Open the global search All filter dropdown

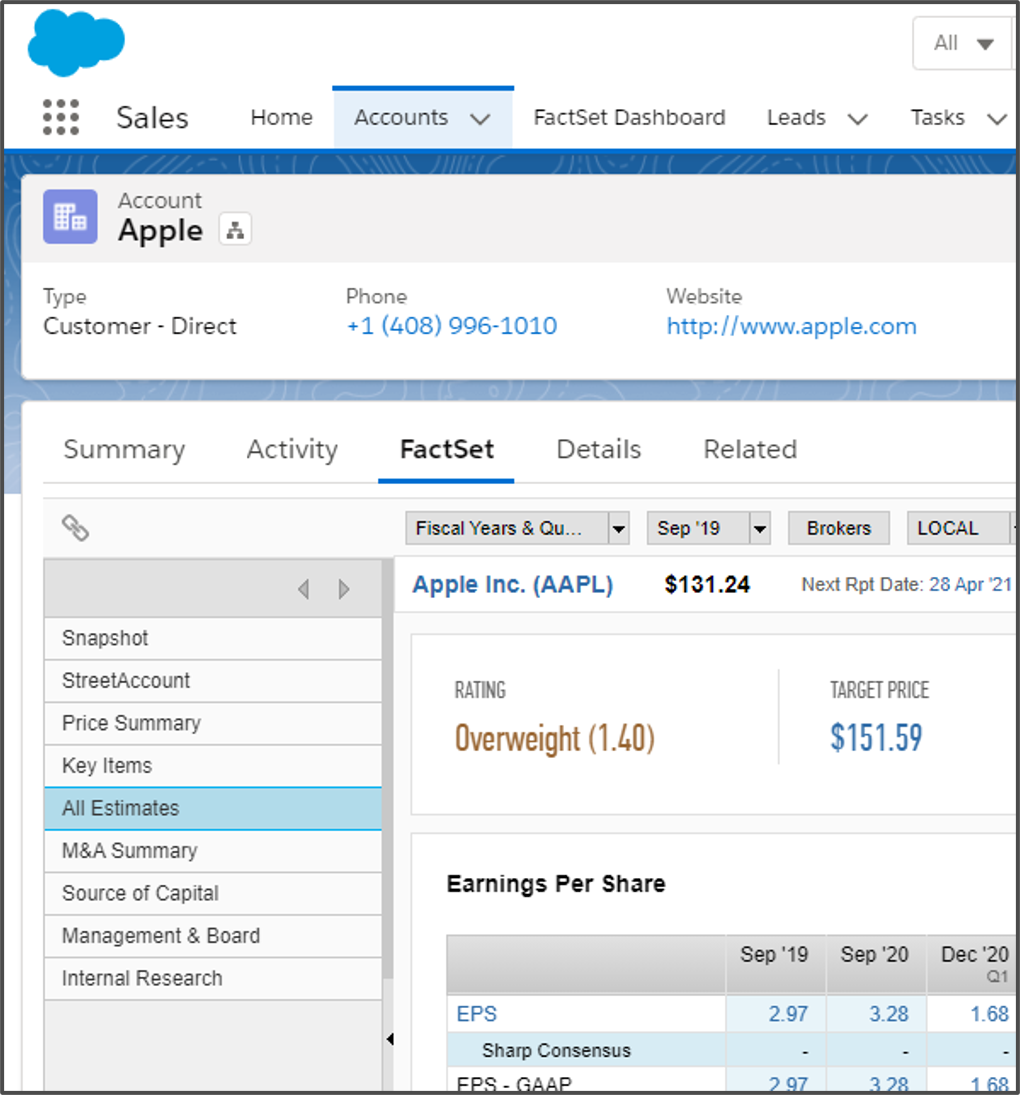tap(961, 43)
